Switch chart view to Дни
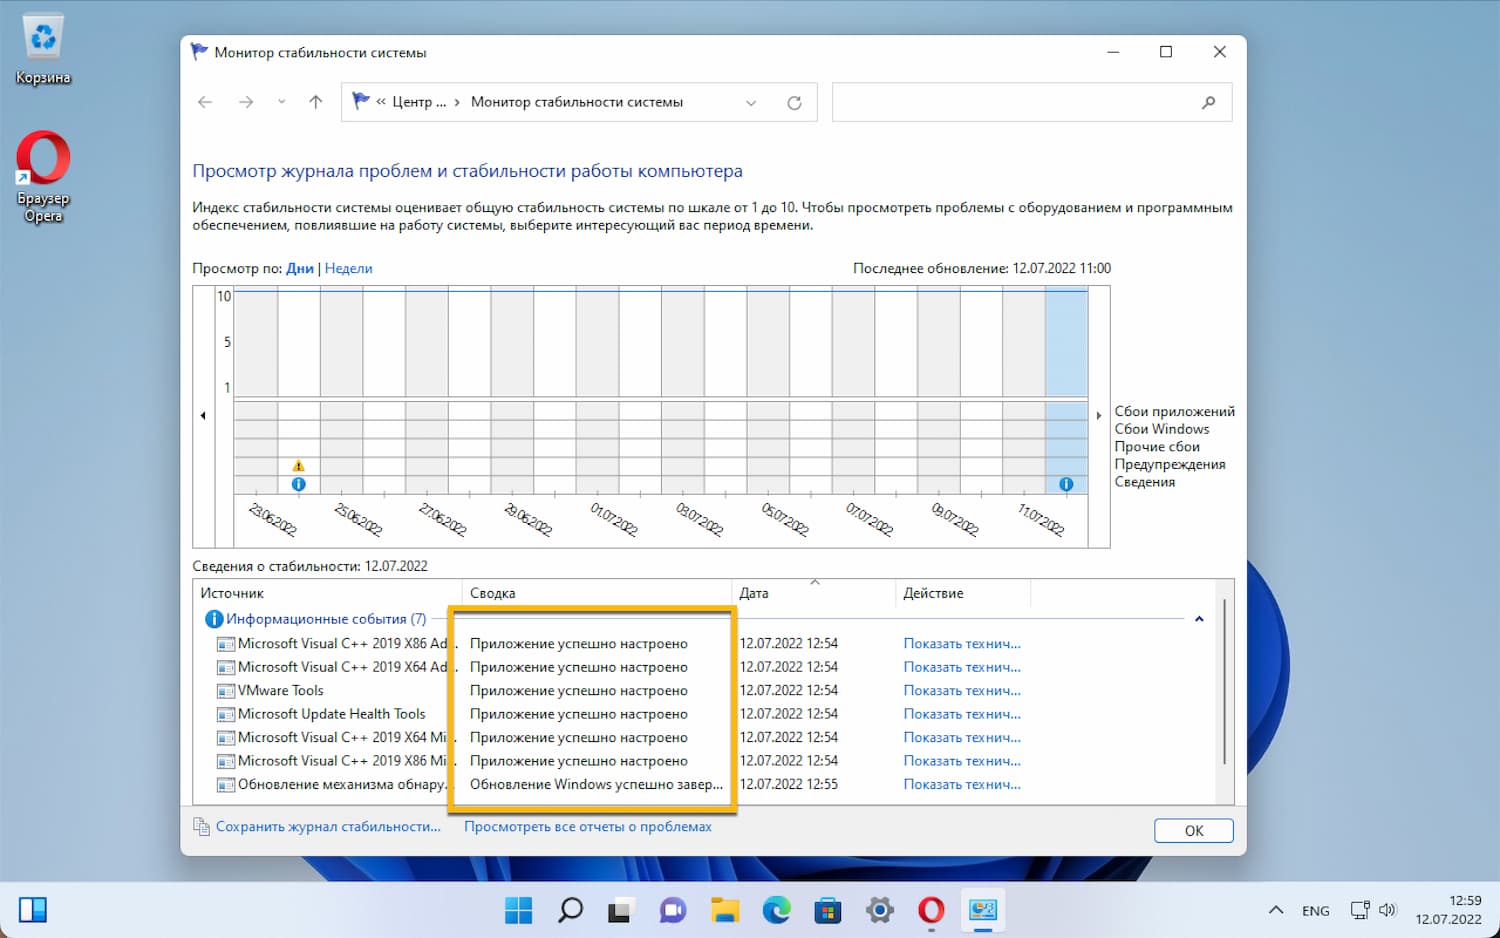Screen dimensions: 1500x938 299,268
